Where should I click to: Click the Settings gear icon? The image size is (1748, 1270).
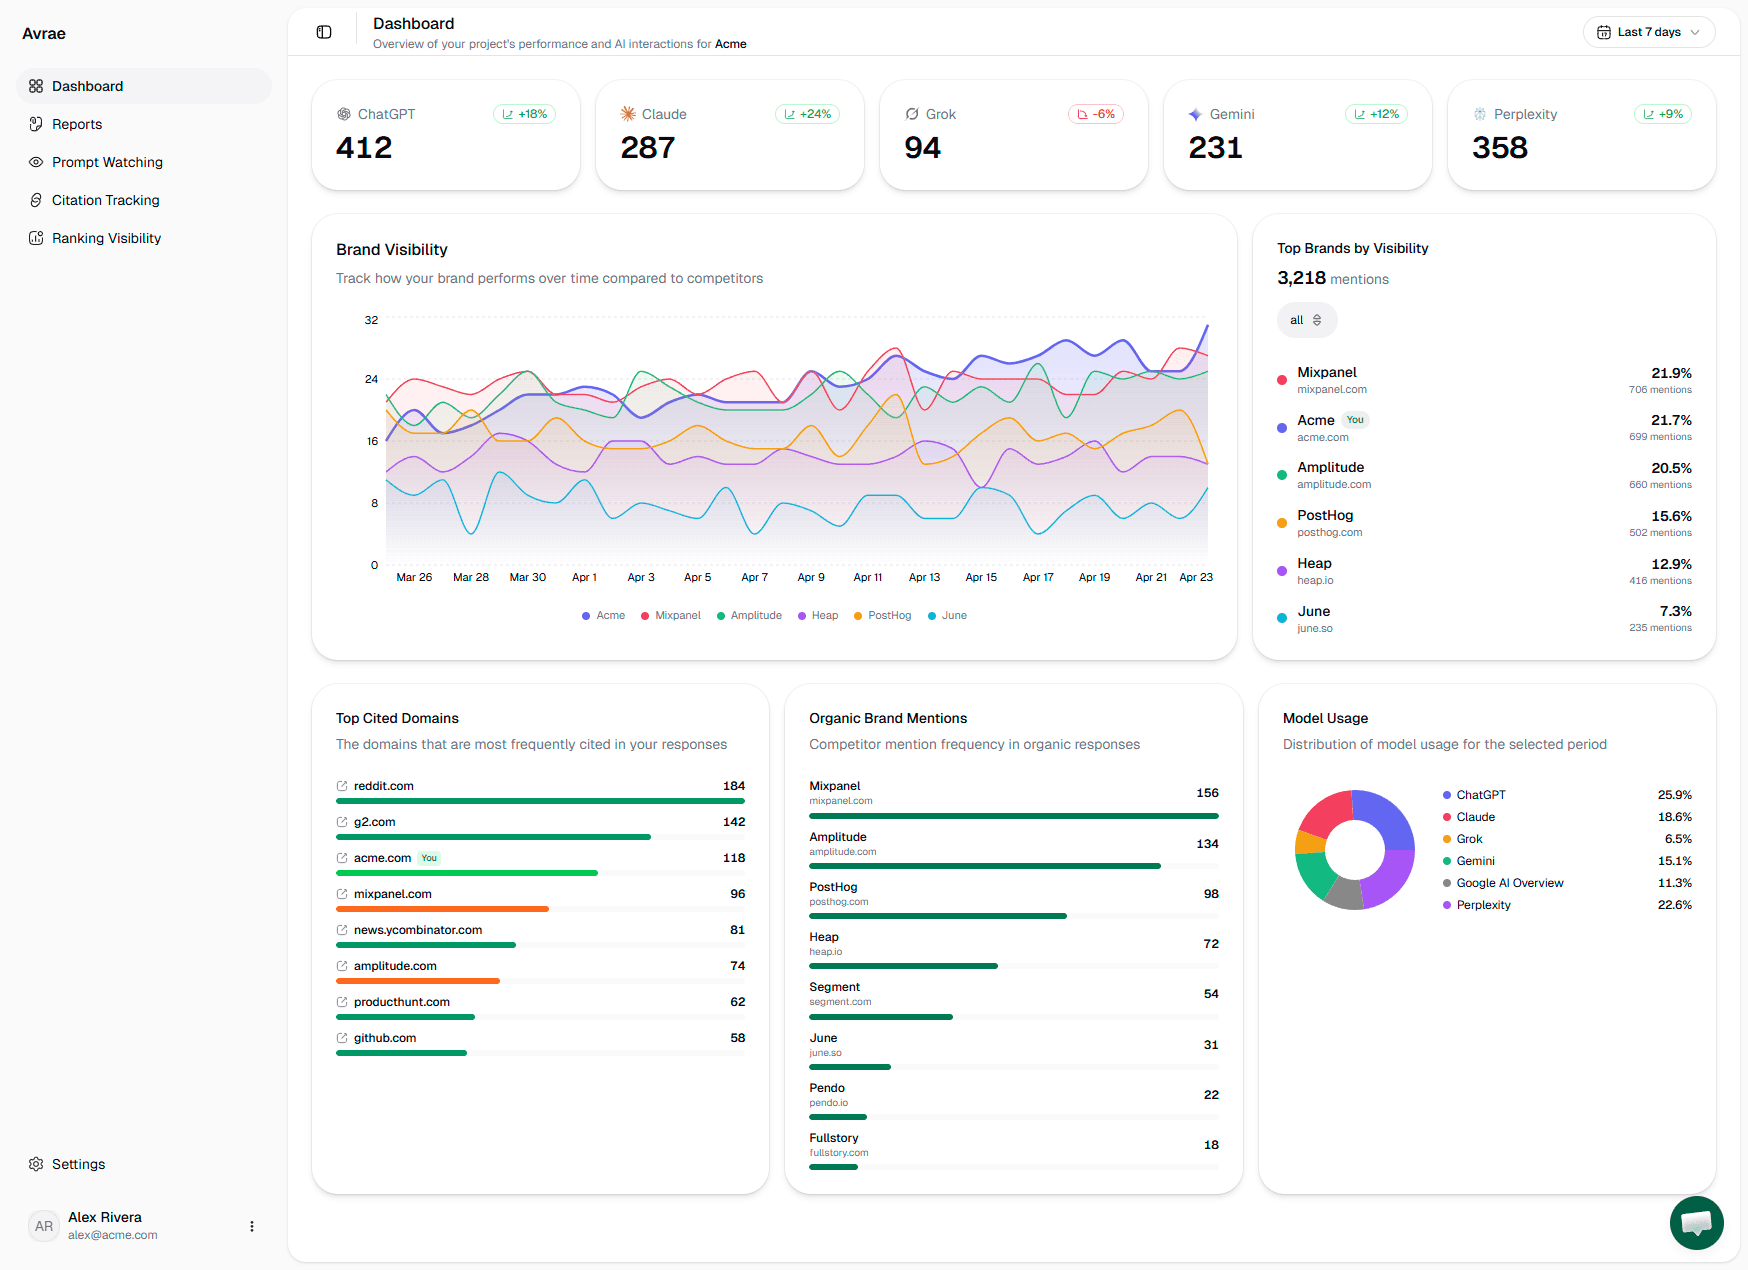pyautogui.click(x=36, y=1164)
